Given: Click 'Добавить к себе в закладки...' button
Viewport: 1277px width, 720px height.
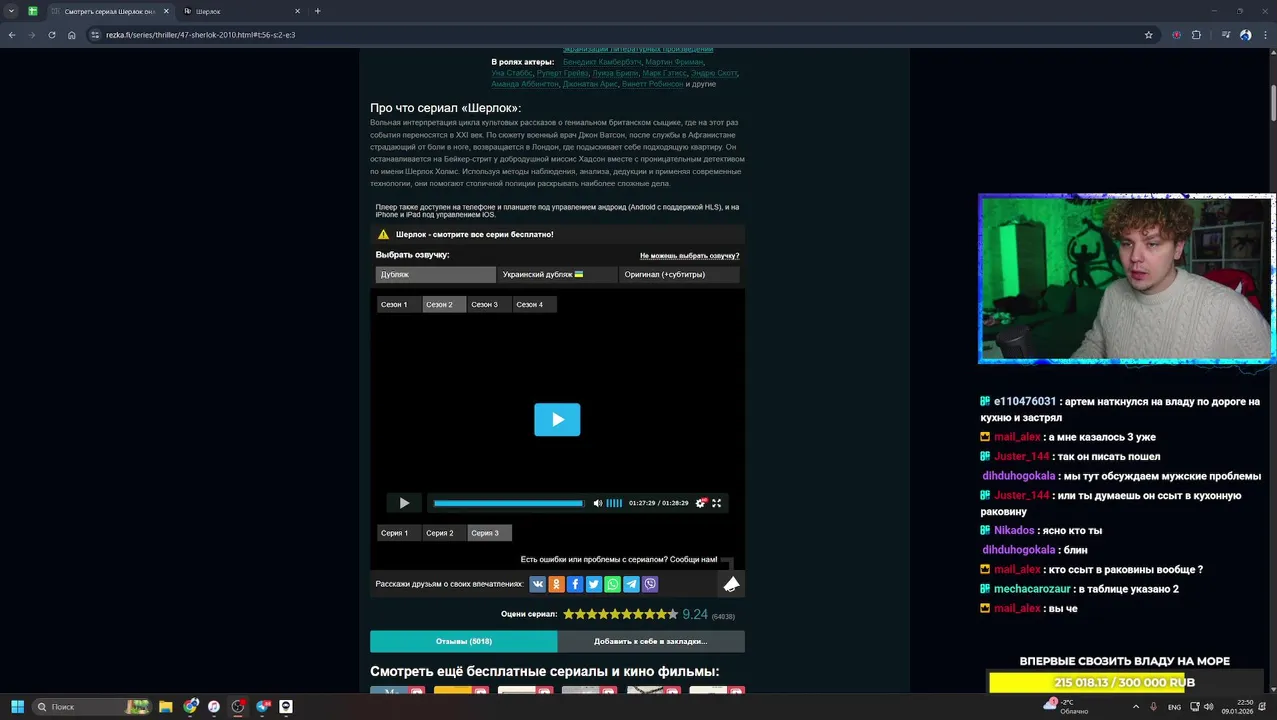Looking at the screenshot, I should [650, 641].
